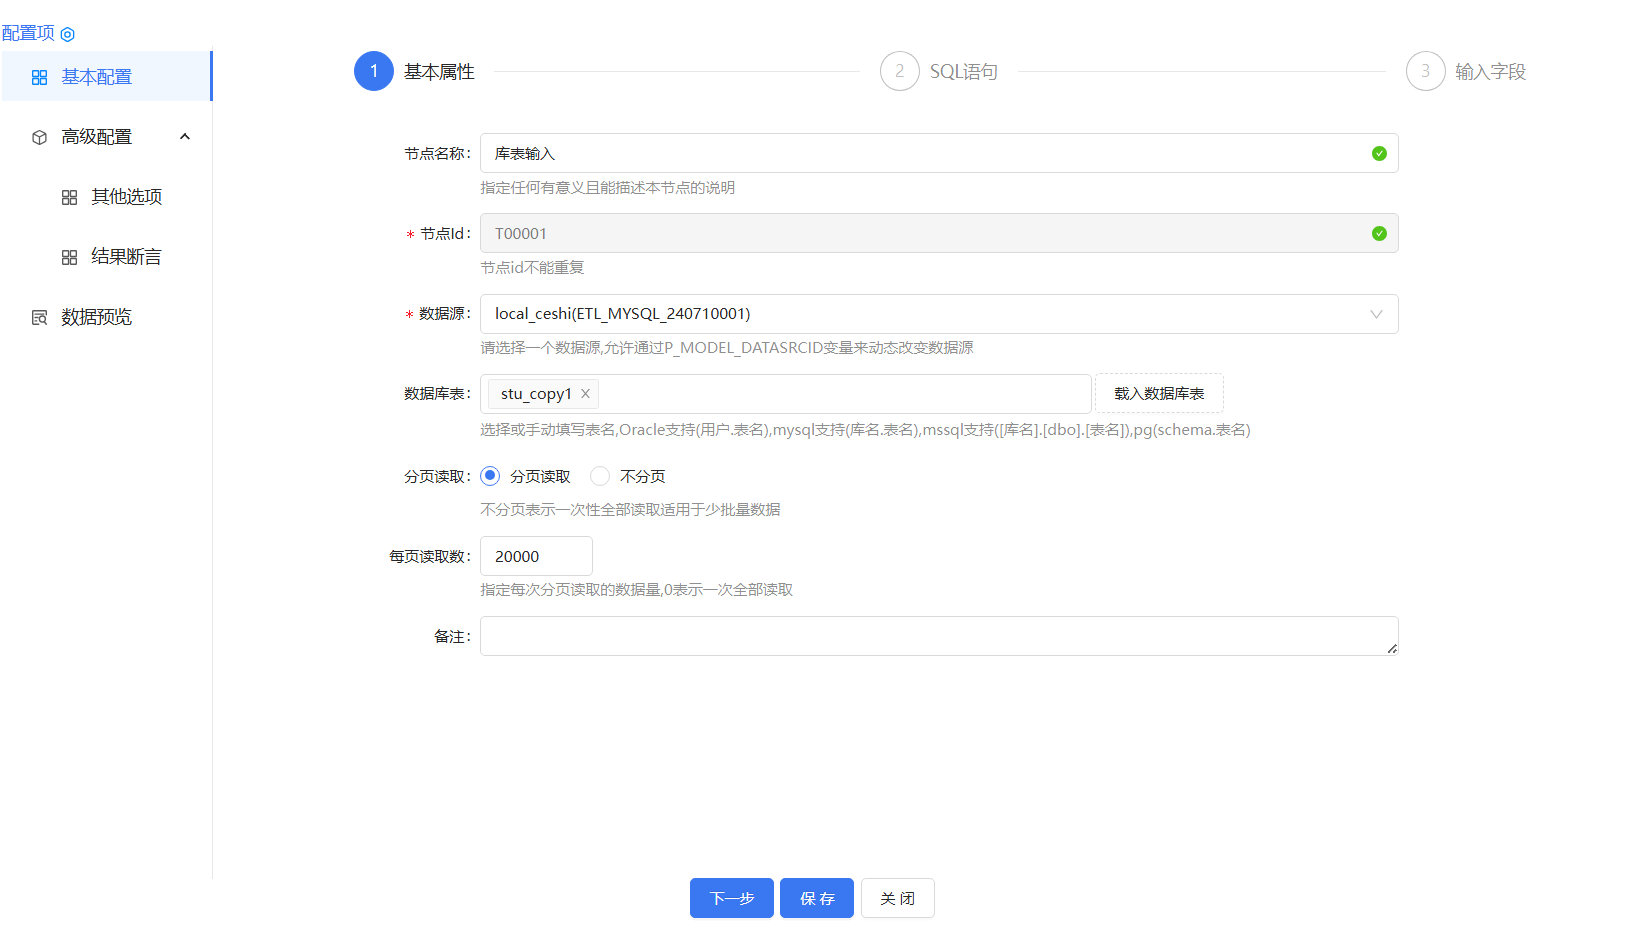Viewport: 1635px width, 936px height.
Task: Focus the 备注 textarea
Action: coord(939,636)
